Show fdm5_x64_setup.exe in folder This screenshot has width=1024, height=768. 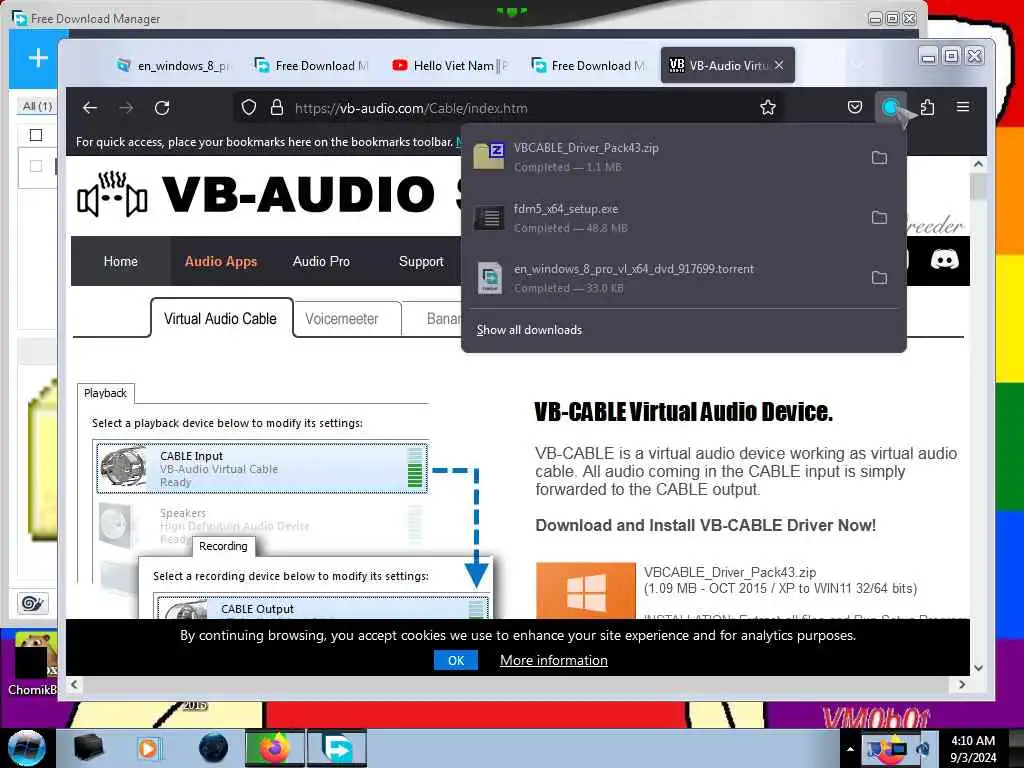(880, 217)
